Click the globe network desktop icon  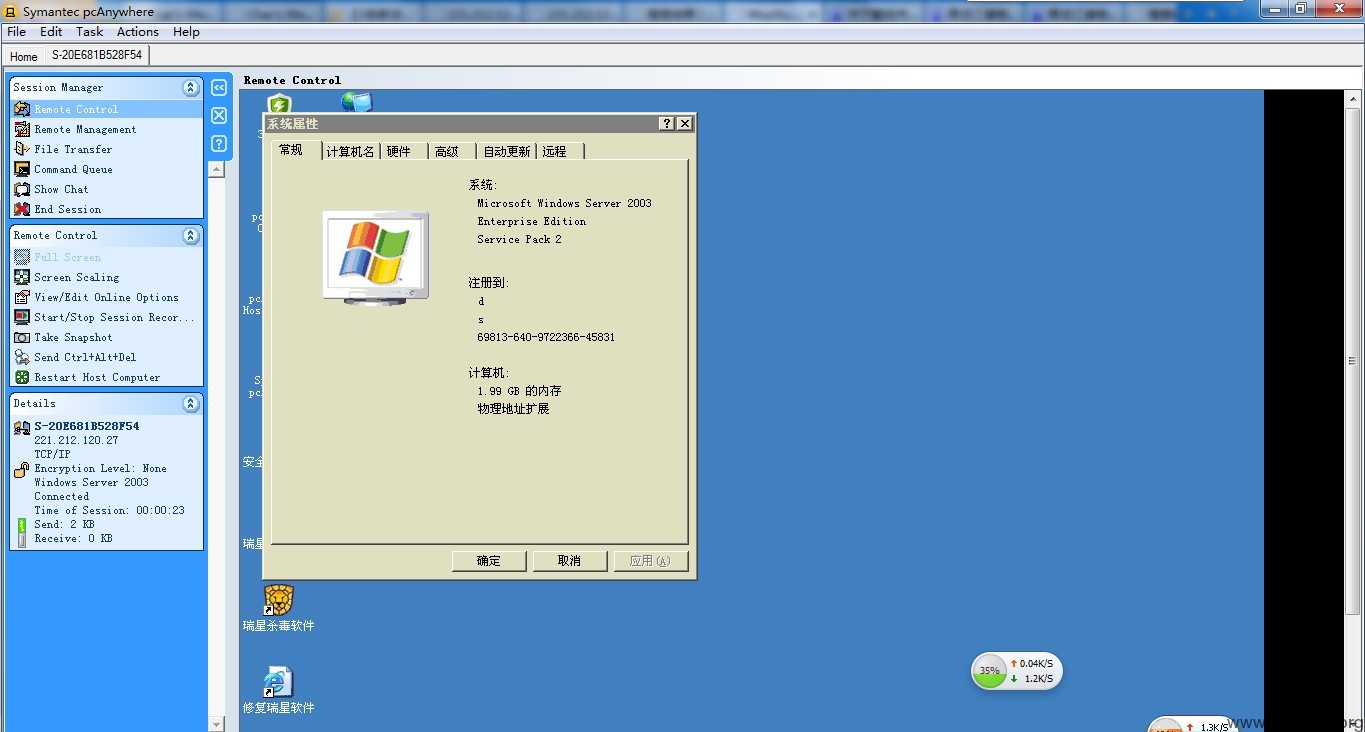pos(356,102)
